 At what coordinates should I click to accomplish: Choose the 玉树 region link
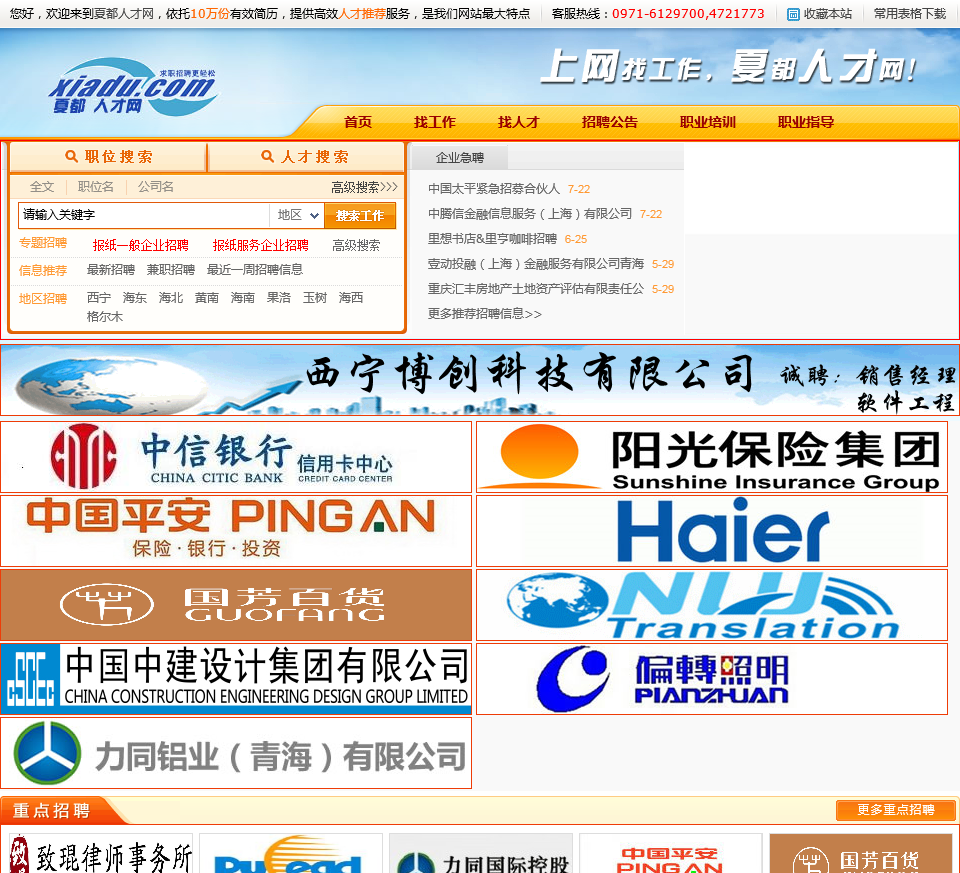[x=315, y=298]
